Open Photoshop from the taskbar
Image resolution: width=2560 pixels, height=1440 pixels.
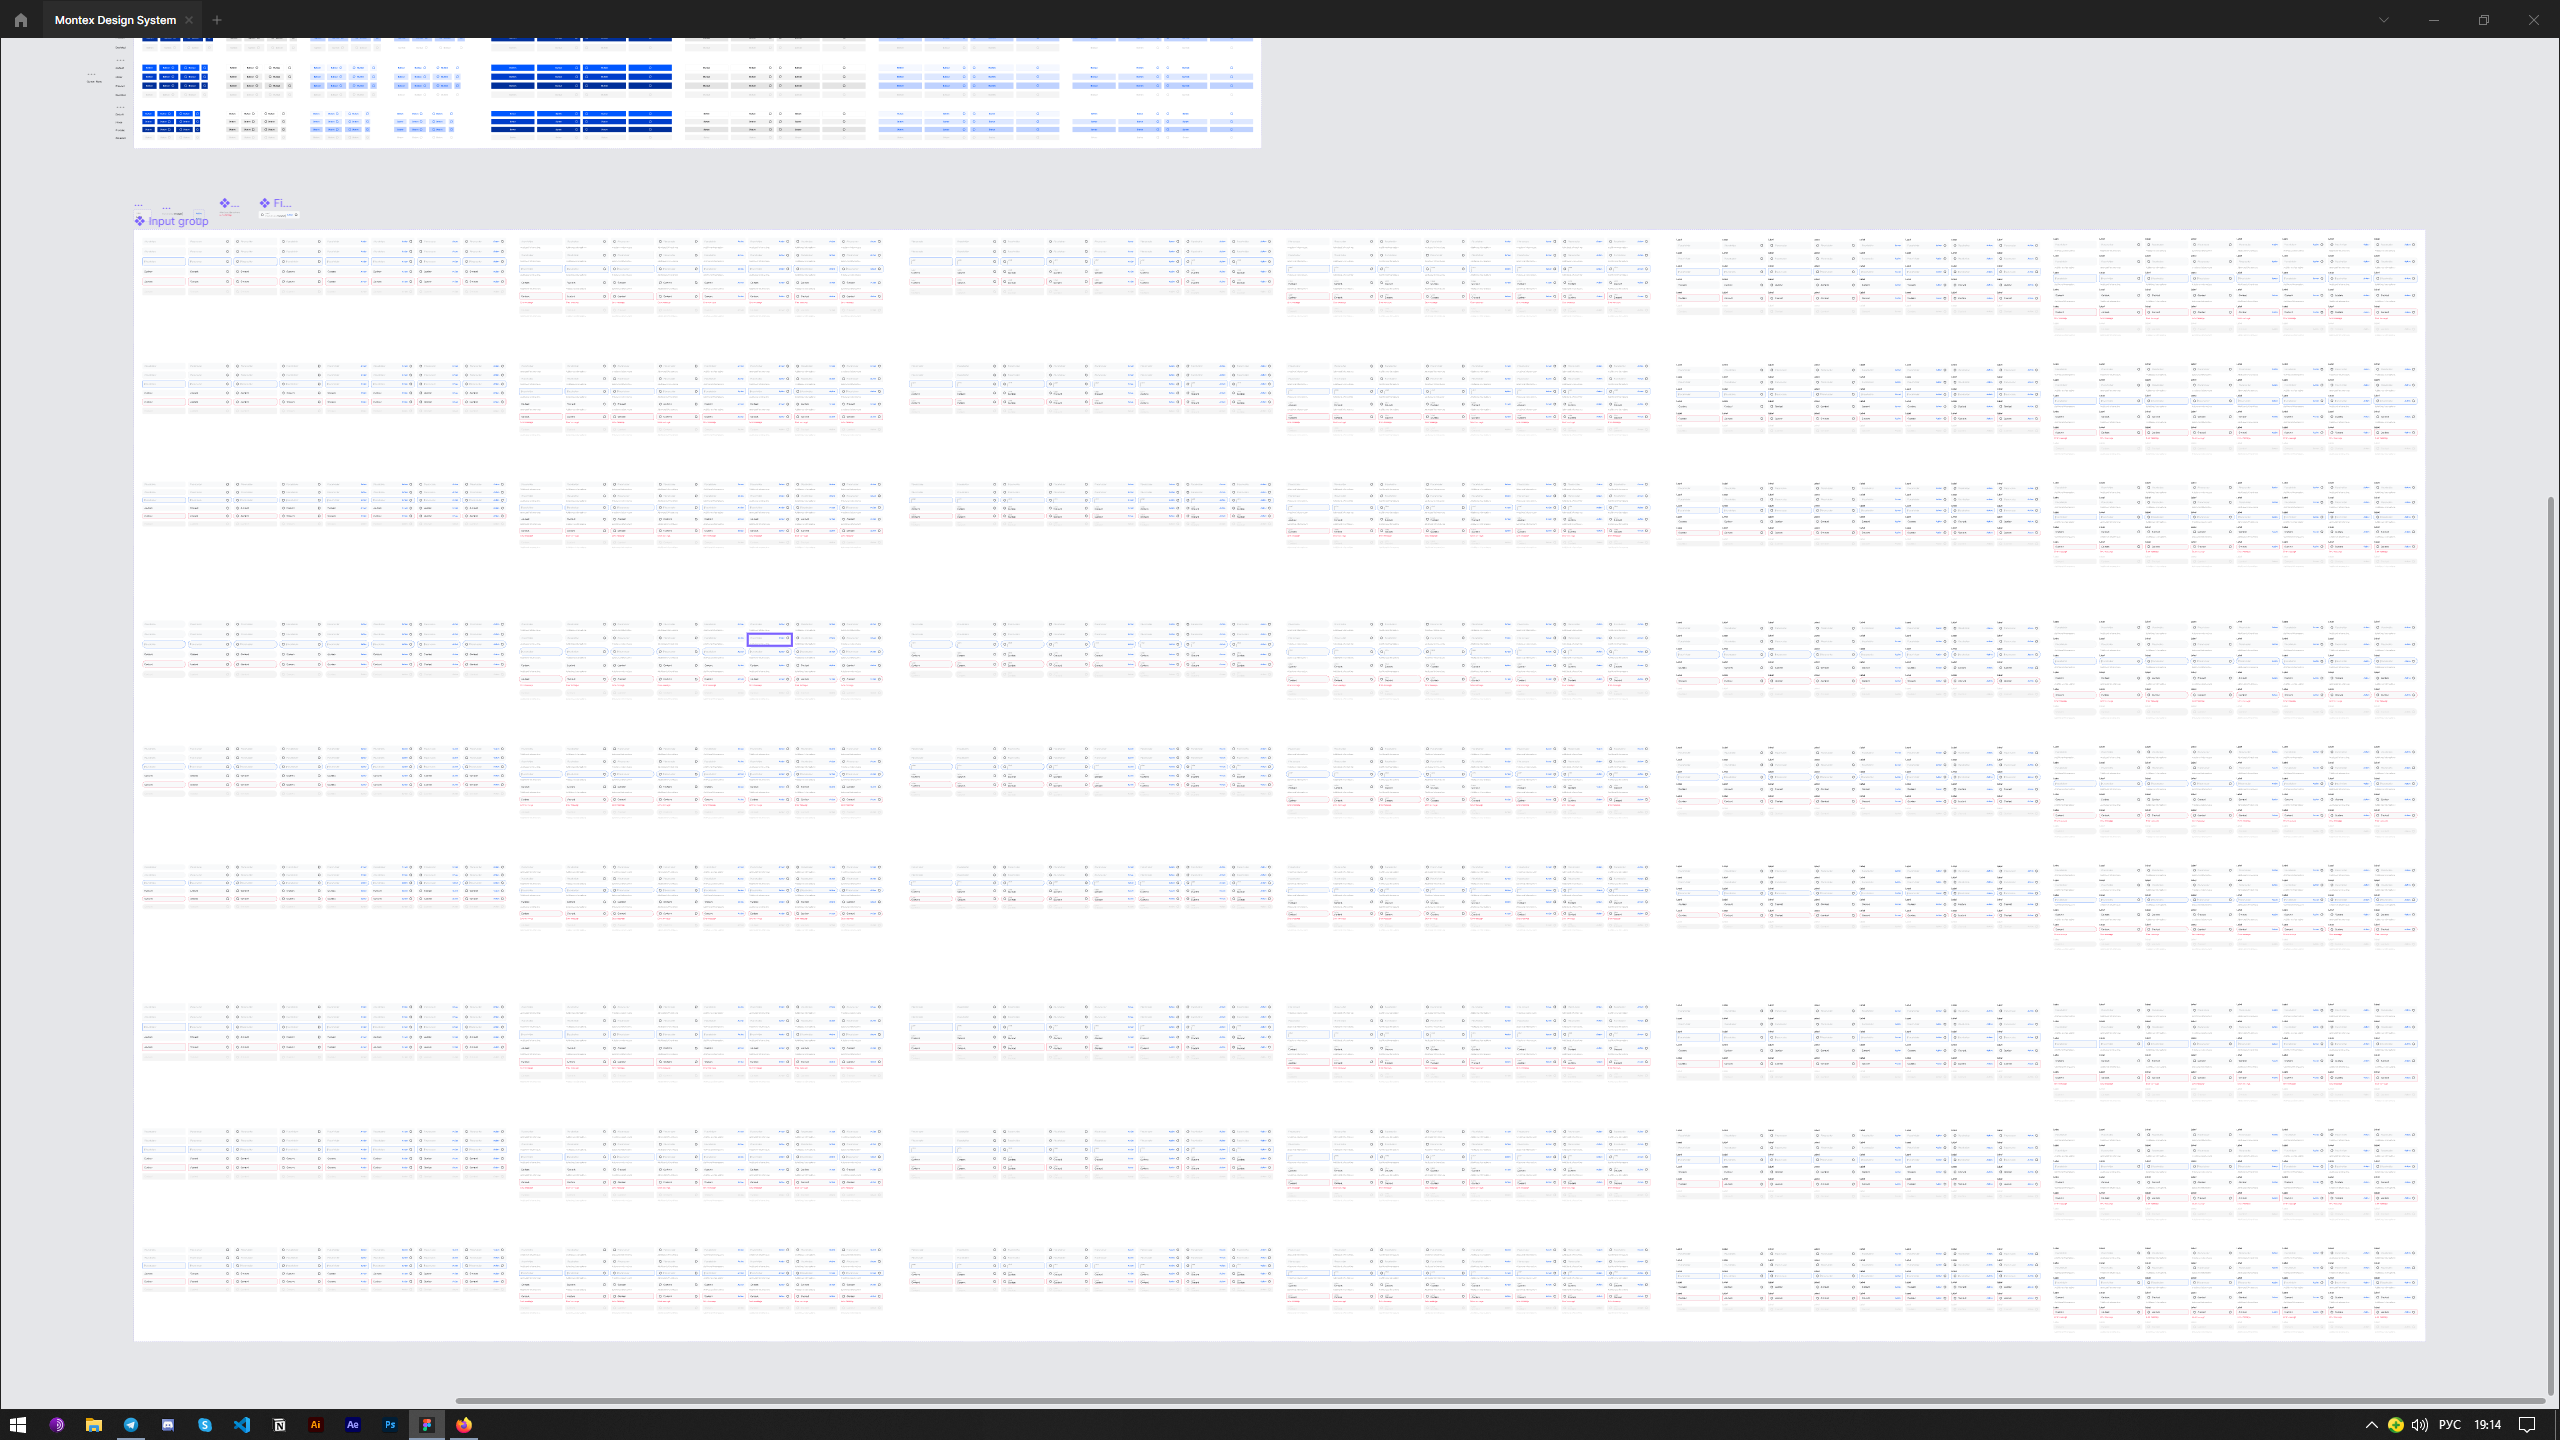click(x=390, y=1425)
